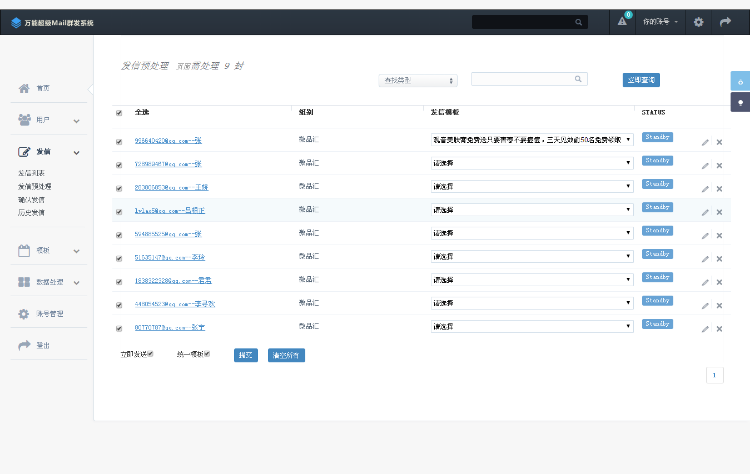The height and width of the screenshot is (474, 750).
Task: Open the 请选择 dropdown in the 张宇 row
Action: coord(532,326)
